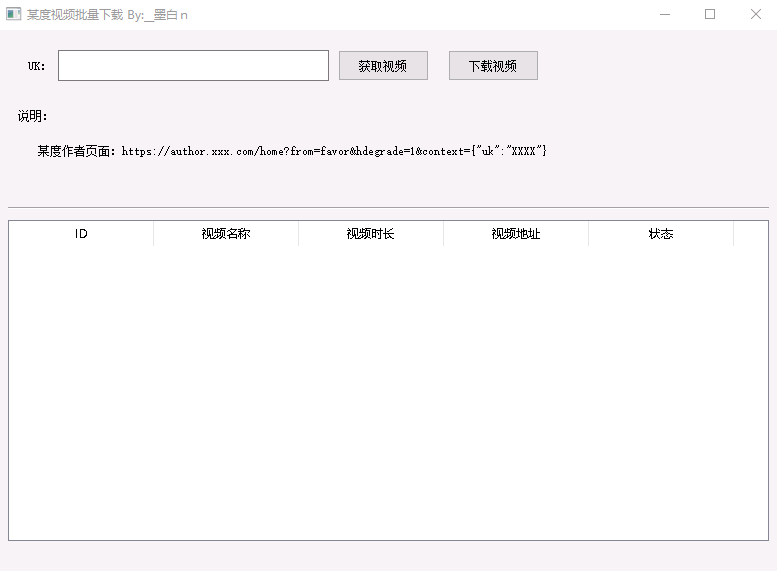
Task: Minimize the video downloader window
Action: click(x=665, y=14)
